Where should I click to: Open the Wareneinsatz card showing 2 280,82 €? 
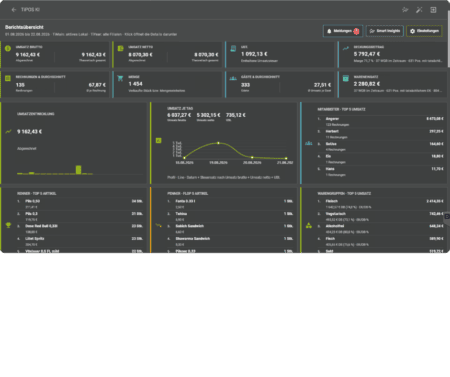(x=392, y=84)
